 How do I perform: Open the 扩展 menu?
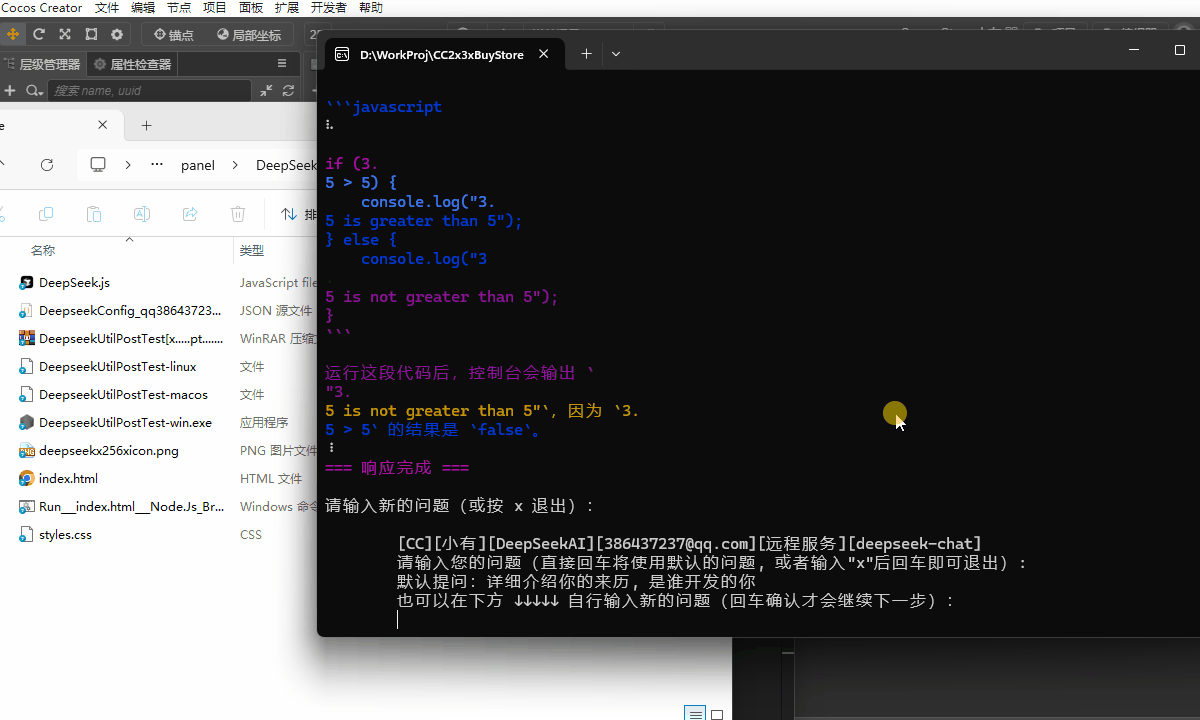coord(287,7)
